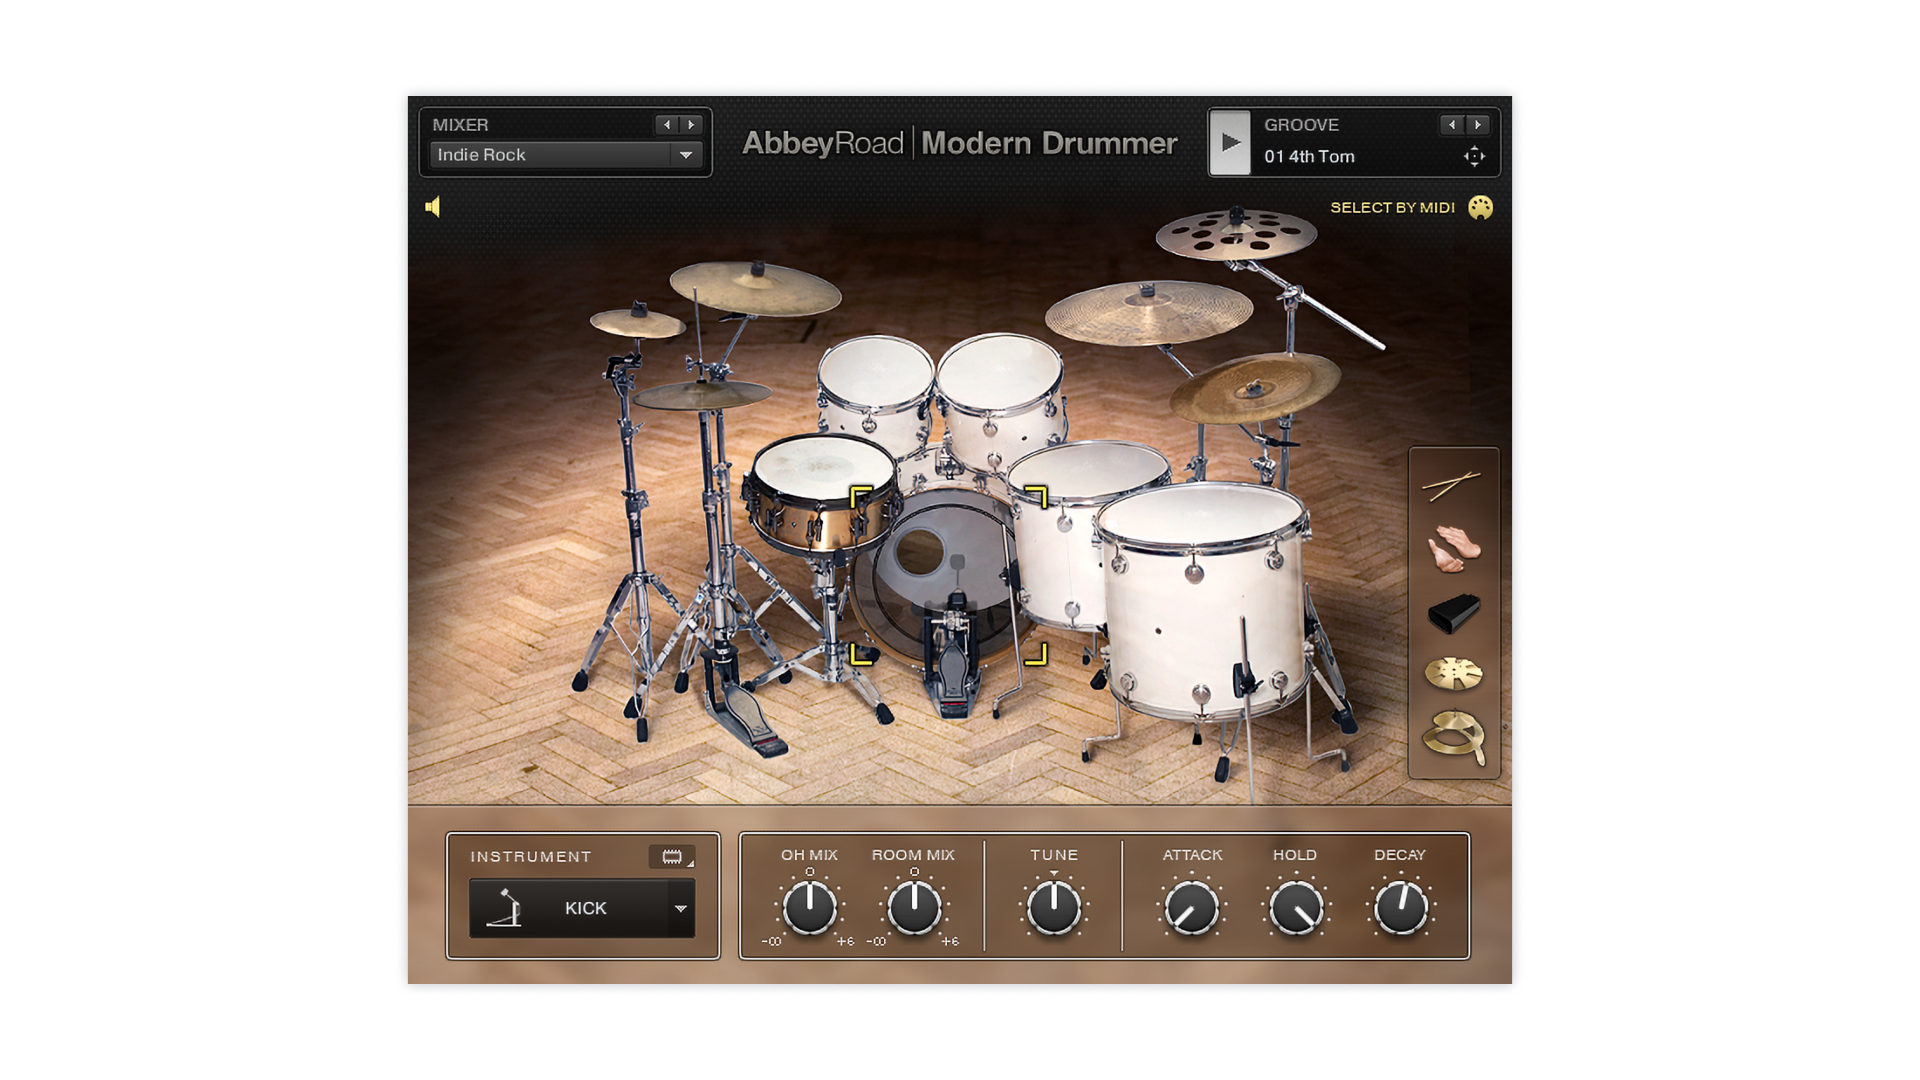Expand the KICK instrument dropdown arrow
1920x1080 pixels.
pyautogui.click(x=681, y=908)
